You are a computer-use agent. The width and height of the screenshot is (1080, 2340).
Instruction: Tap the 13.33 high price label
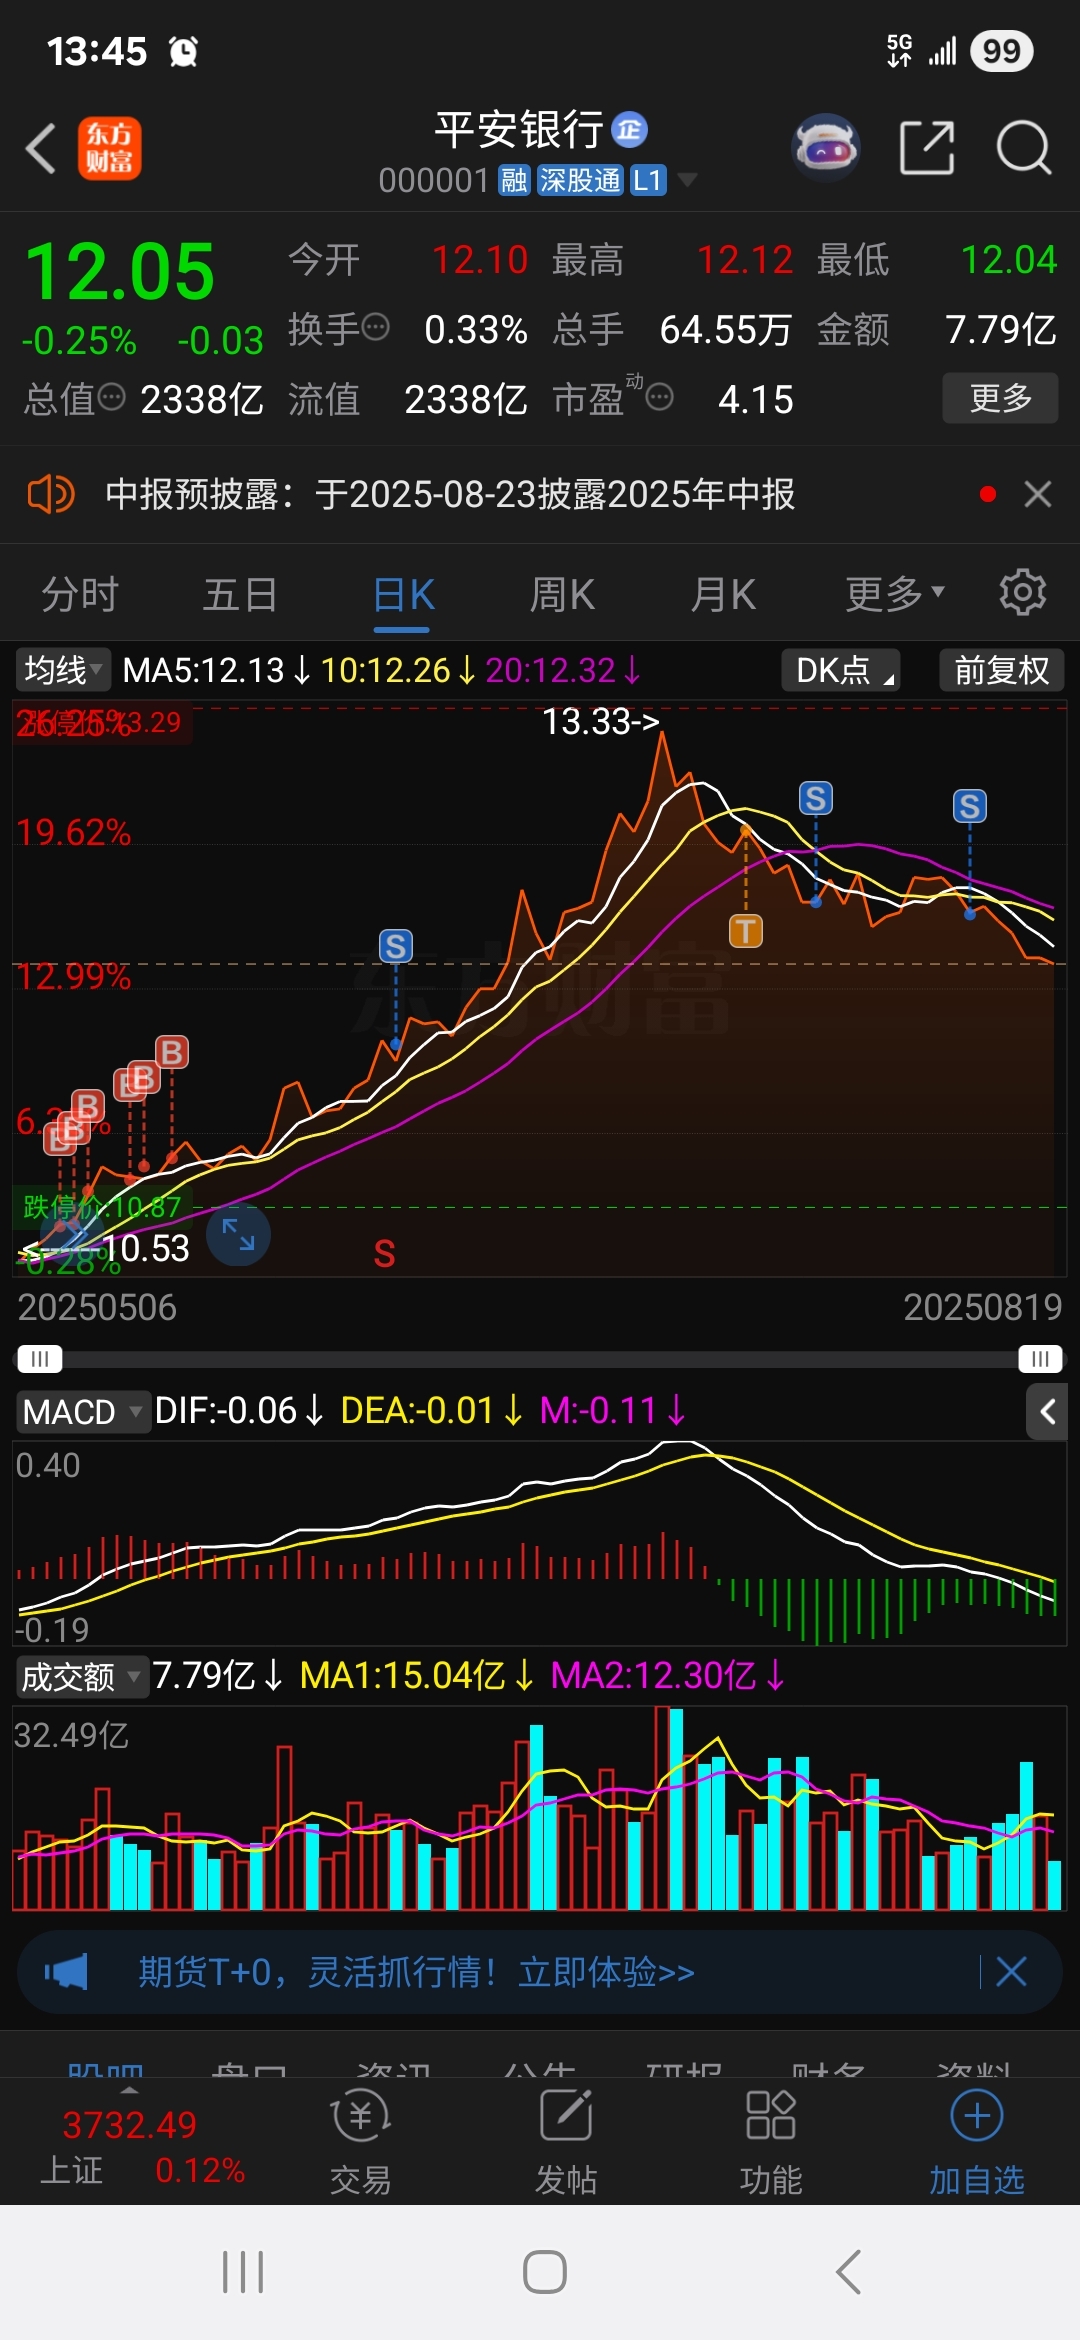point(600,721)
